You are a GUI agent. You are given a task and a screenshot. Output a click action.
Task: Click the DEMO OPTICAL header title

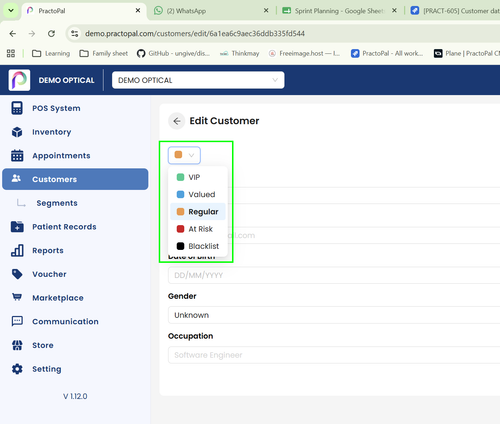66,80
